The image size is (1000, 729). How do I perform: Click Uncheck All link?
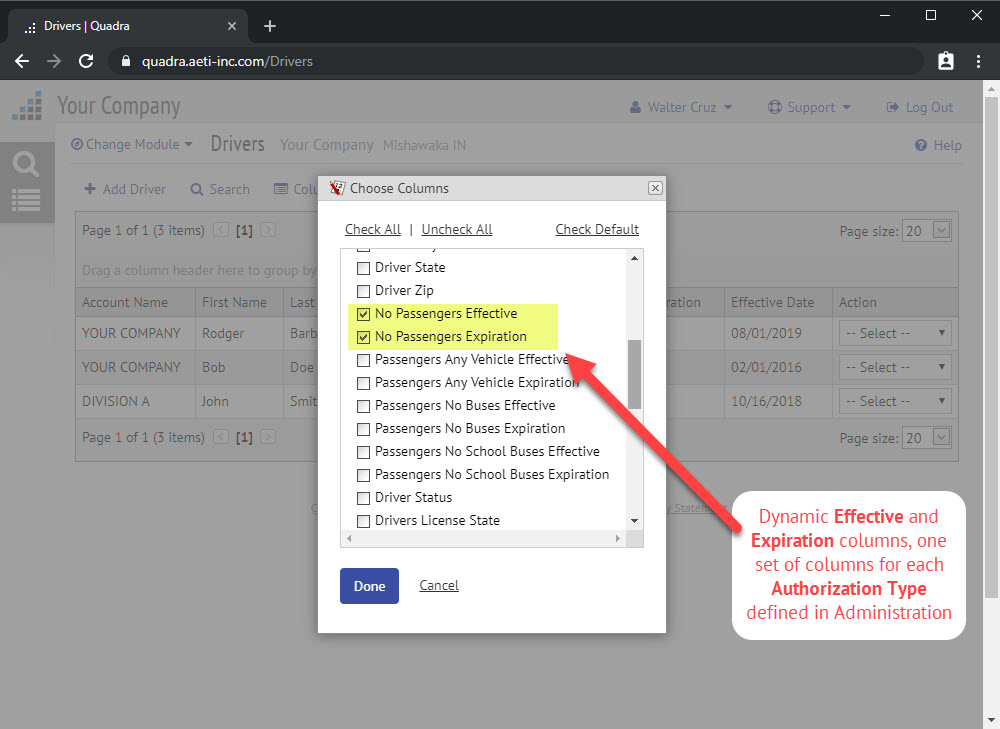point(457,229)
